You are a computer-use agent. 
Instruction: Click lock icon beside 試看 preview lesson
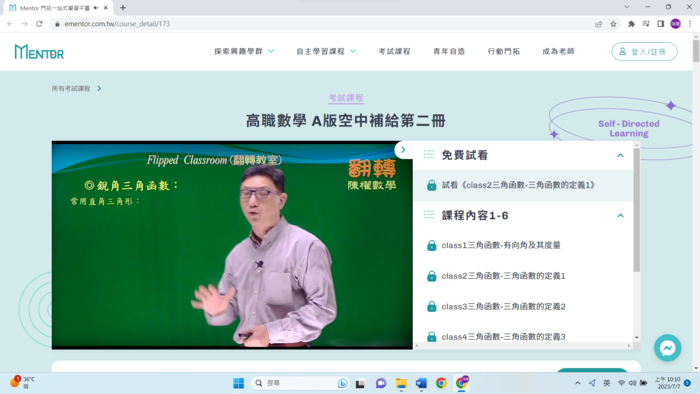pyautogui.click(x=431, y=185)
